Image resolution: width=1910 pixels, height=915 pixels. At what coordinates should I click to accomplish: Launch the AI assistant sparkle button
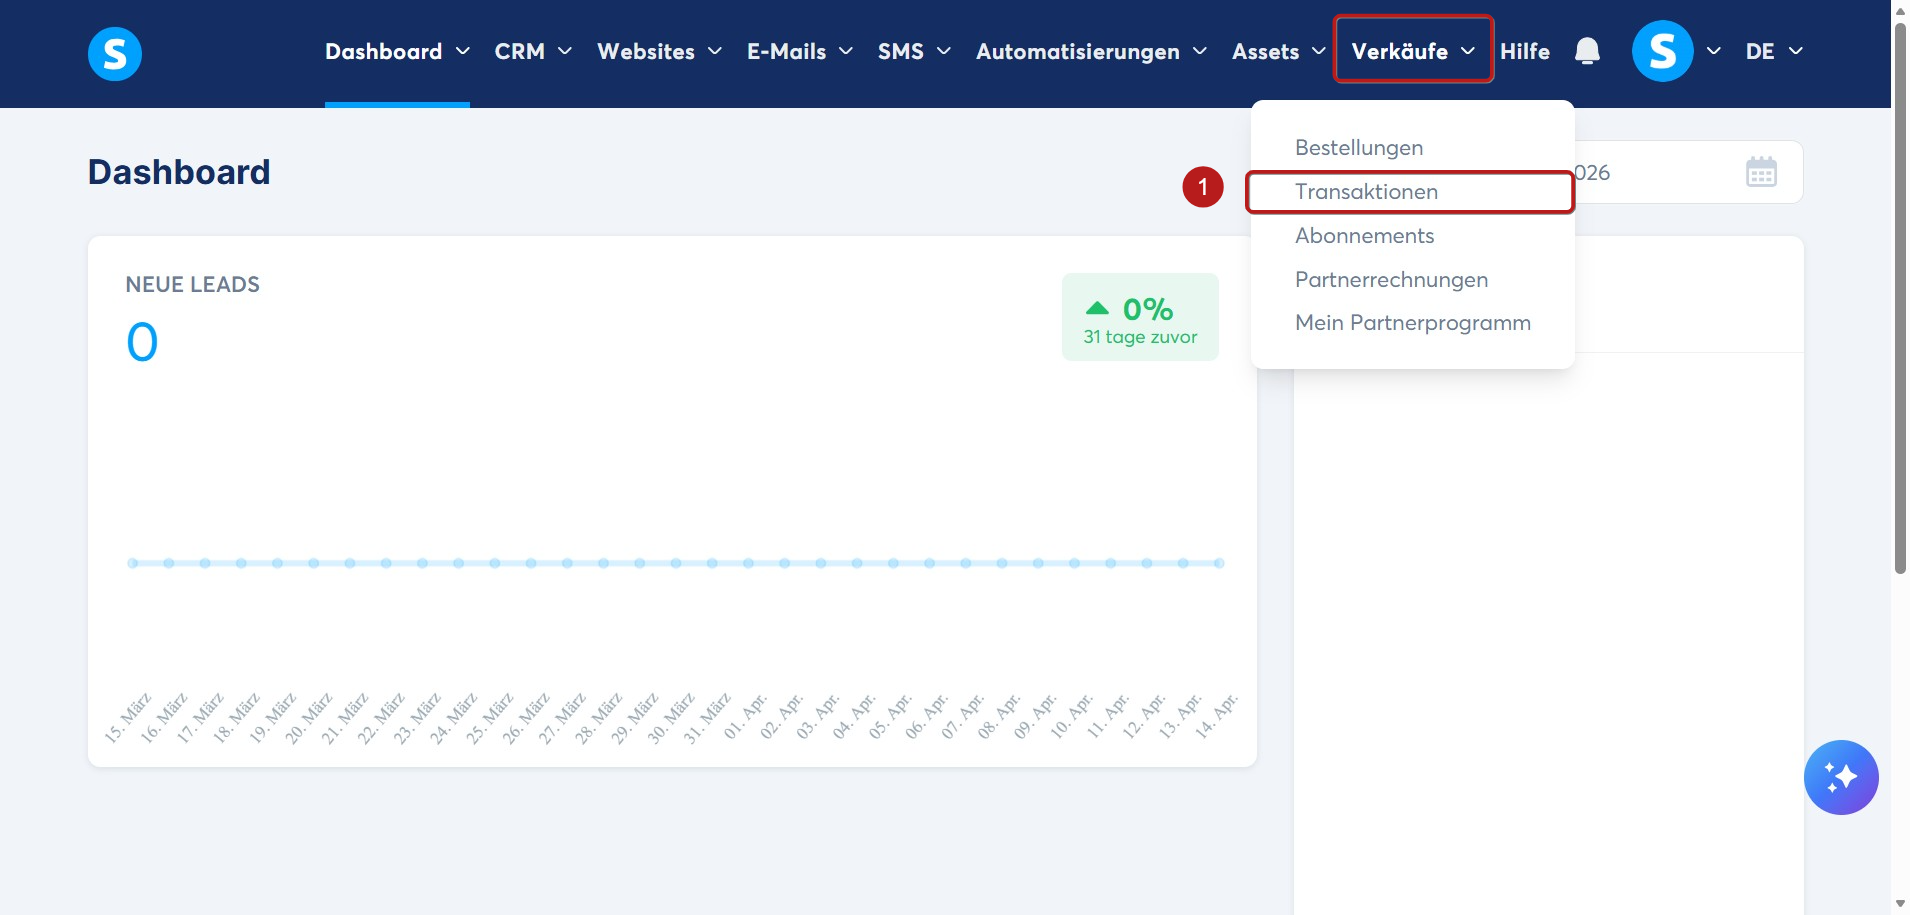tap(1841, 777)
